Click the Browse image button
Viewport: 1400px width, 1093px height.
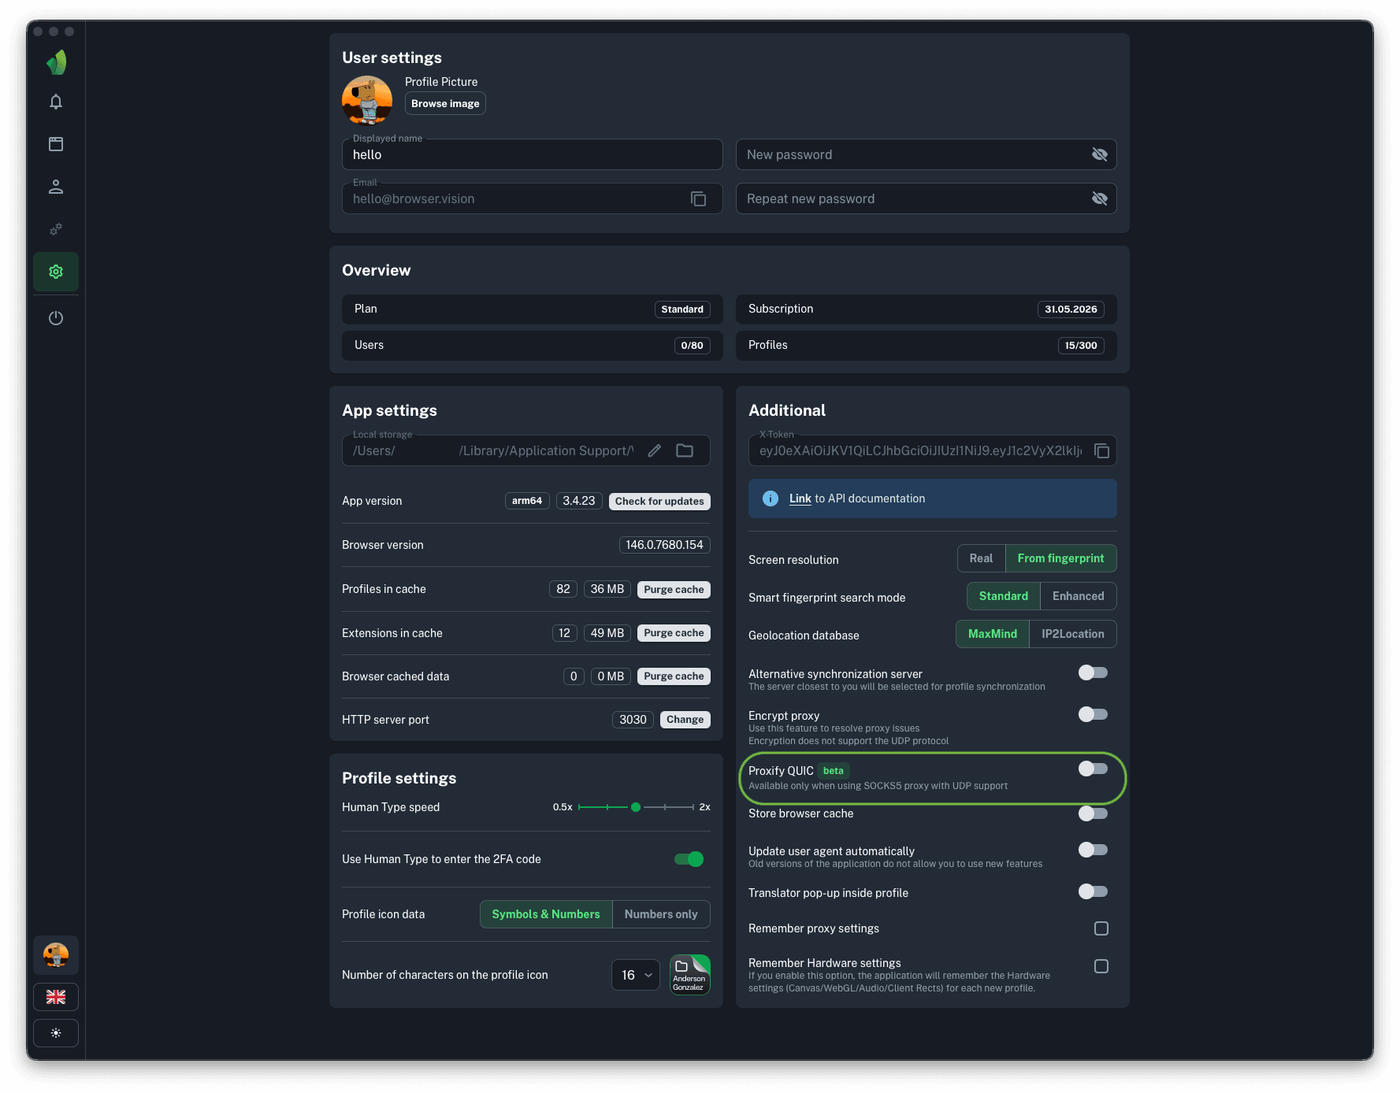445,104
